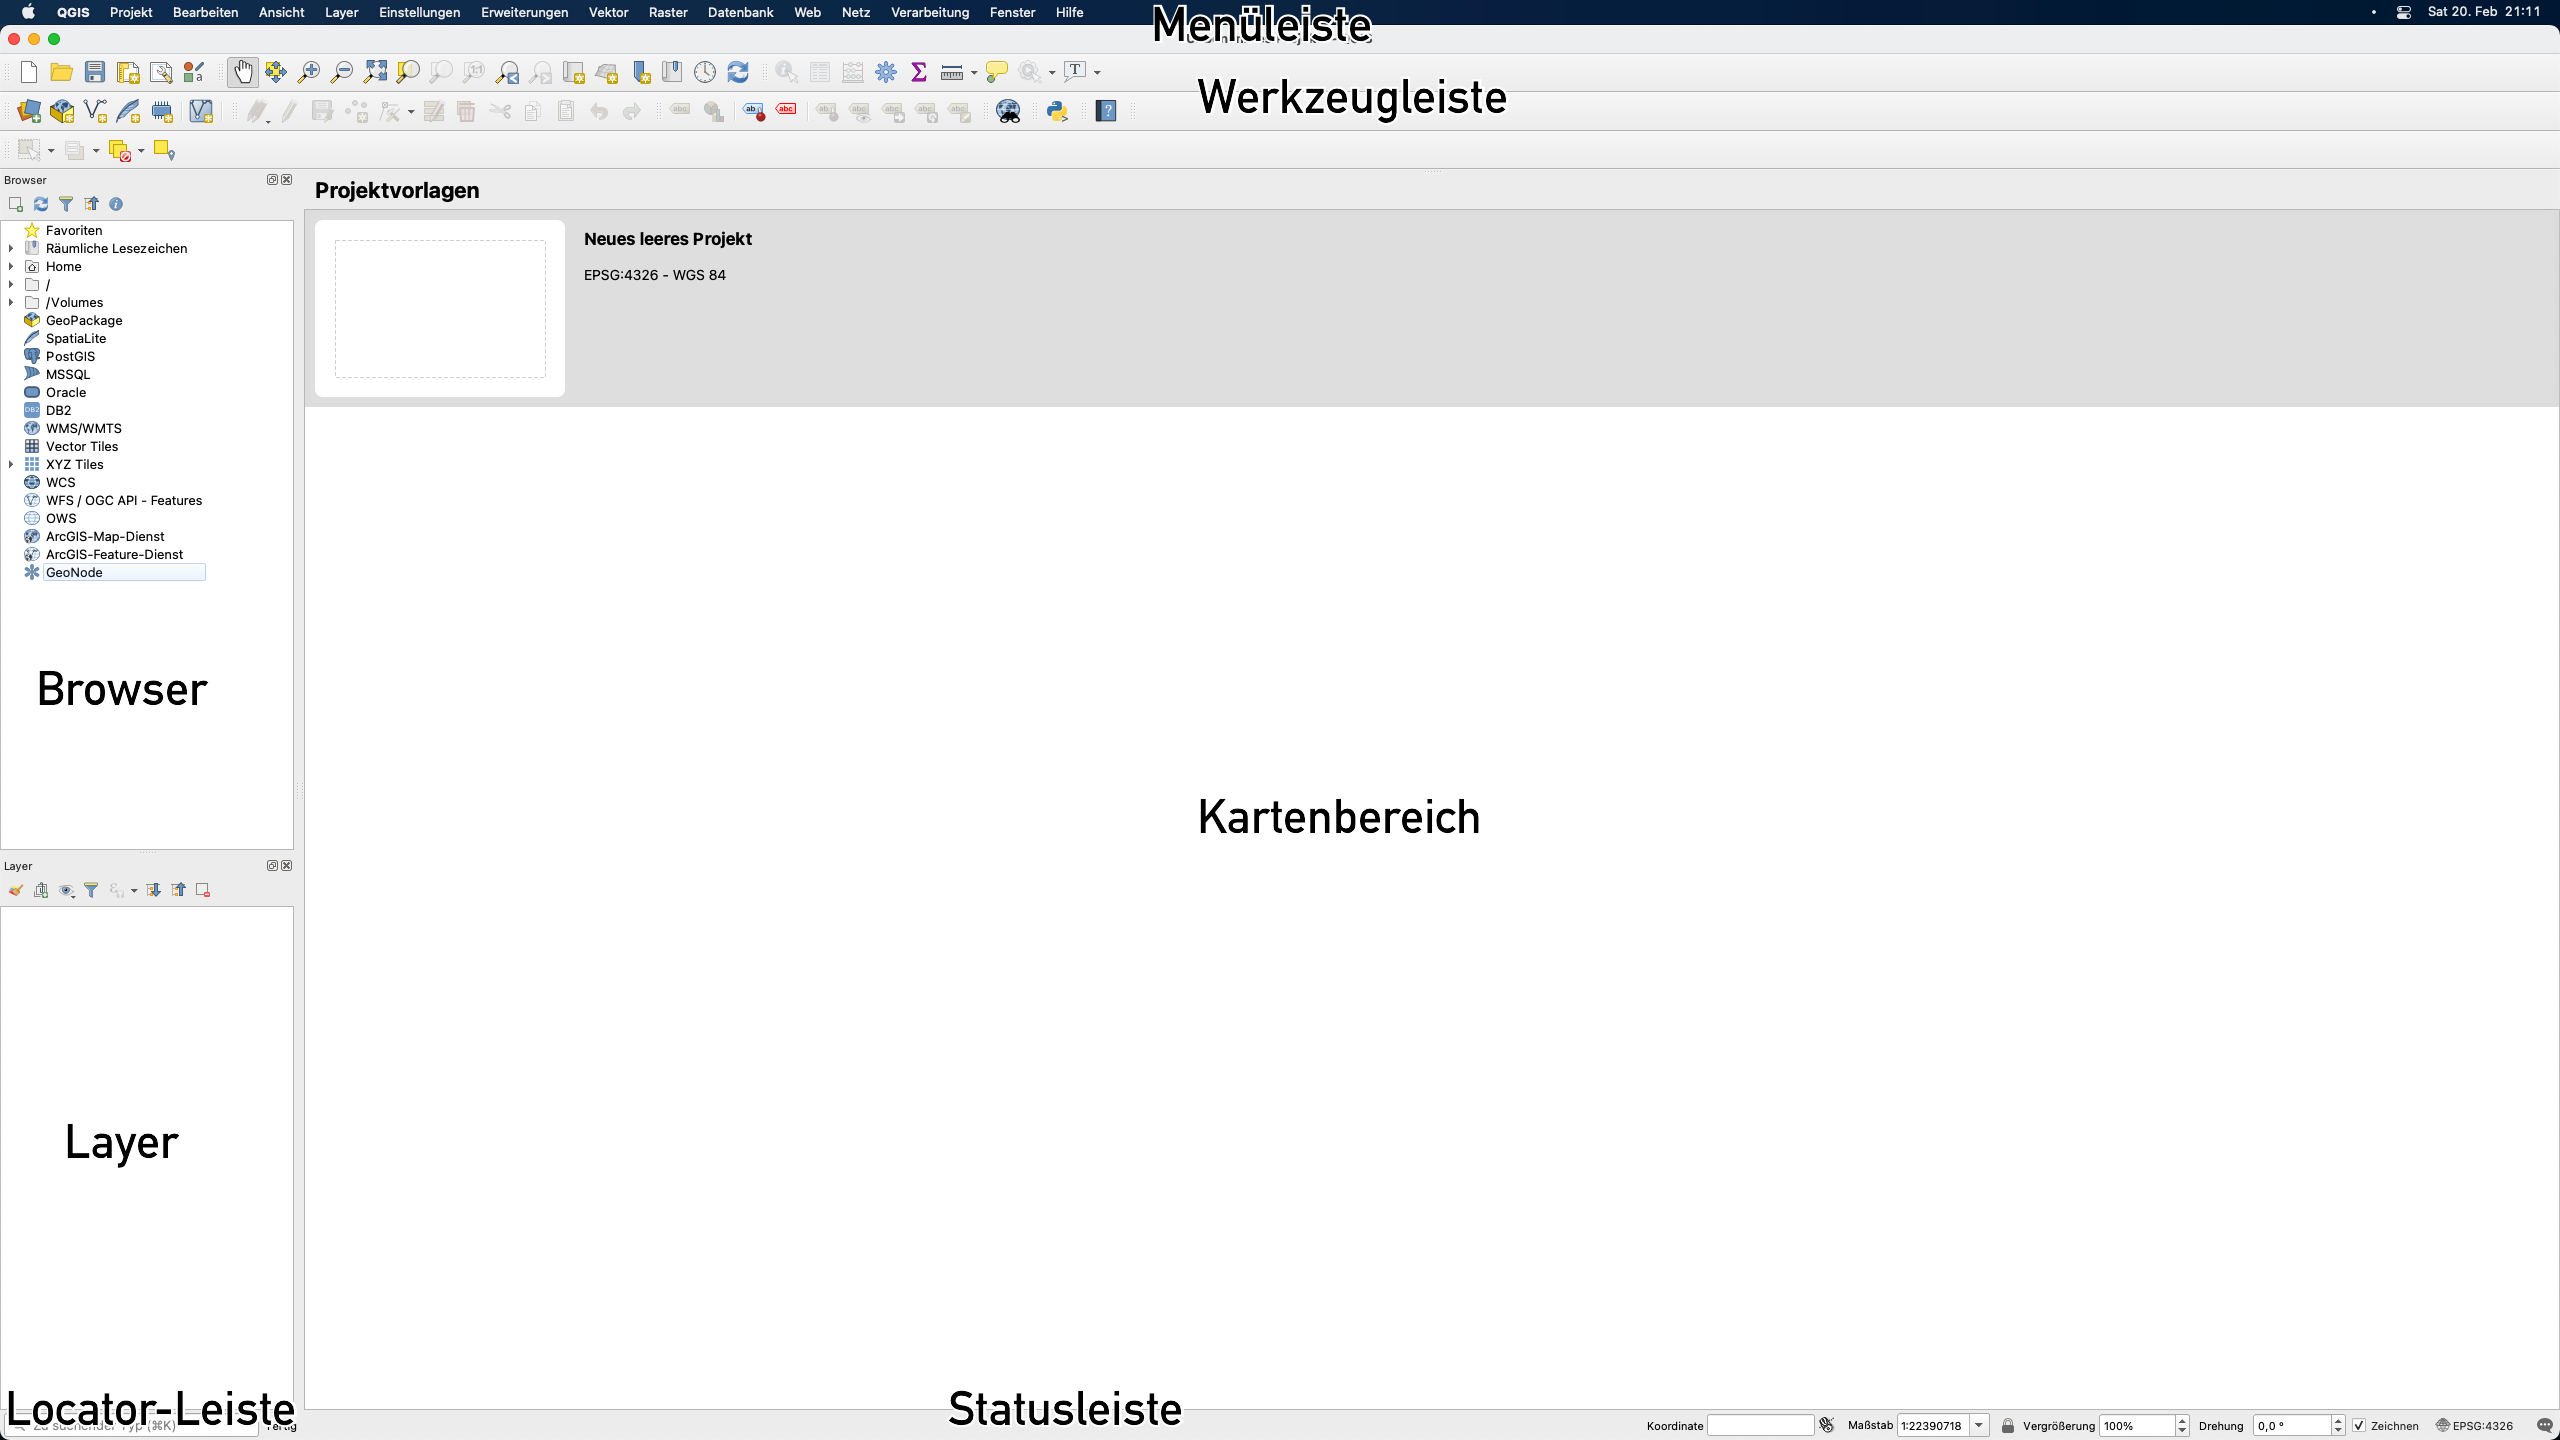Toggle the scale lock icon
Screen dimensions: 2560x1440
(x=2007, y=1426)
